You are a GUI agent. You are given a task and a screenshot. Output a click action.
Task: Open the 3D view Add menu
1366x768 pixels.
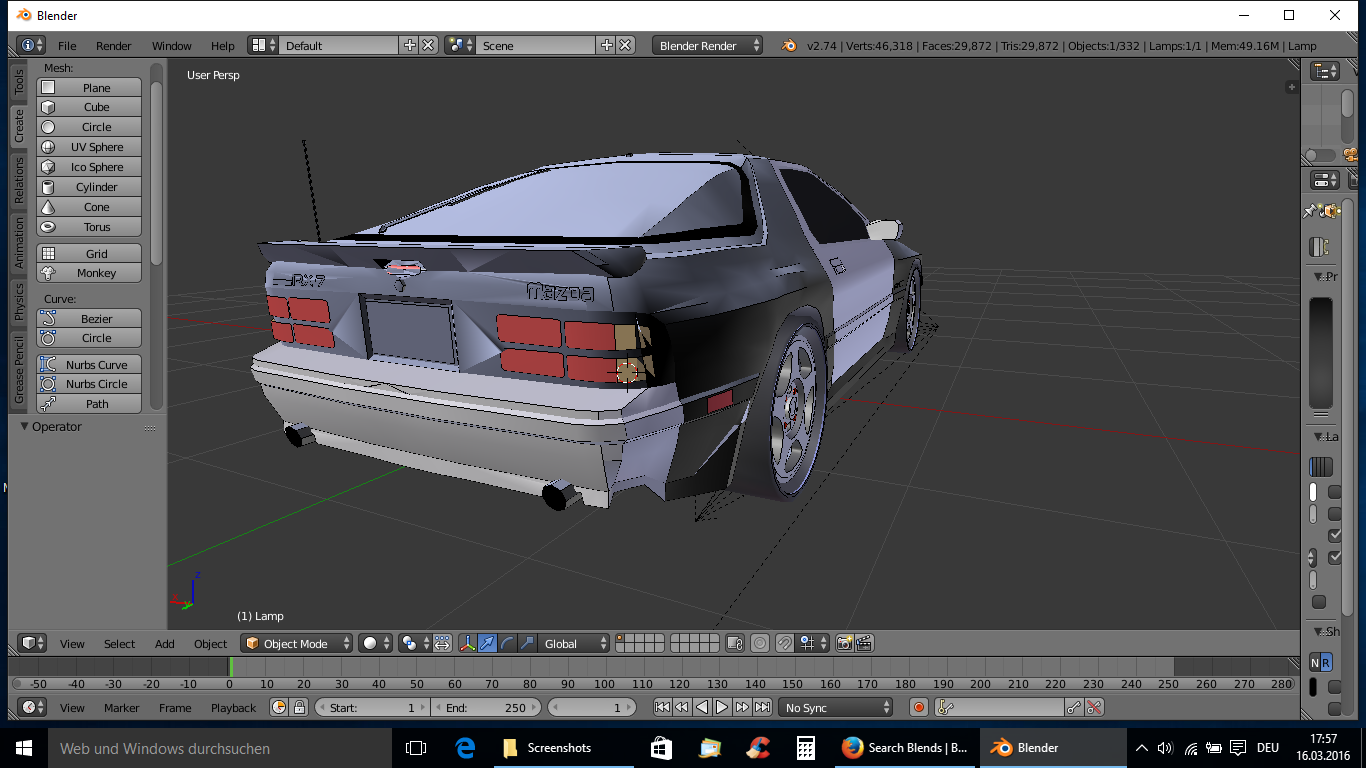165,644
